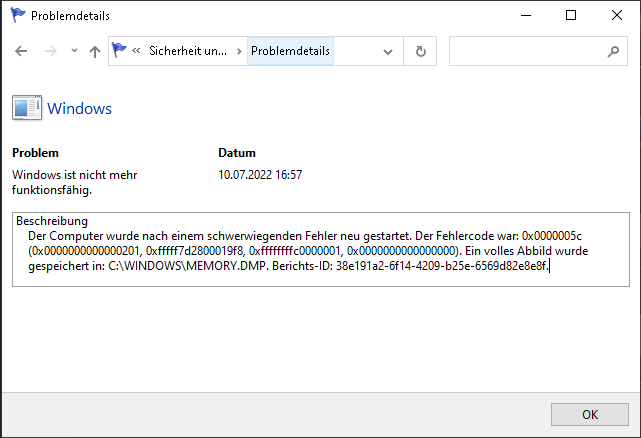Click the 'Datum' column heading
Image resolution: width=641 pixels, height=438 pixels.
point(237,153)
